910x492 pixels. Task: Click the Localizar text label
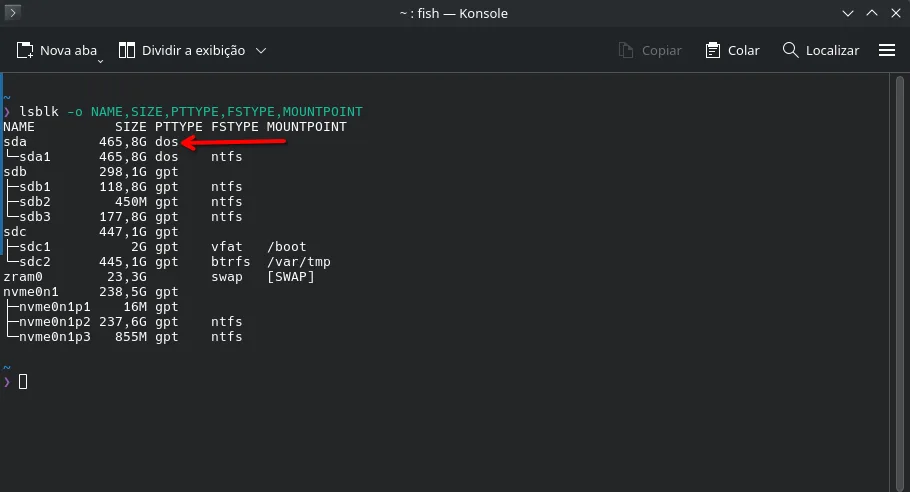[832, 50]
